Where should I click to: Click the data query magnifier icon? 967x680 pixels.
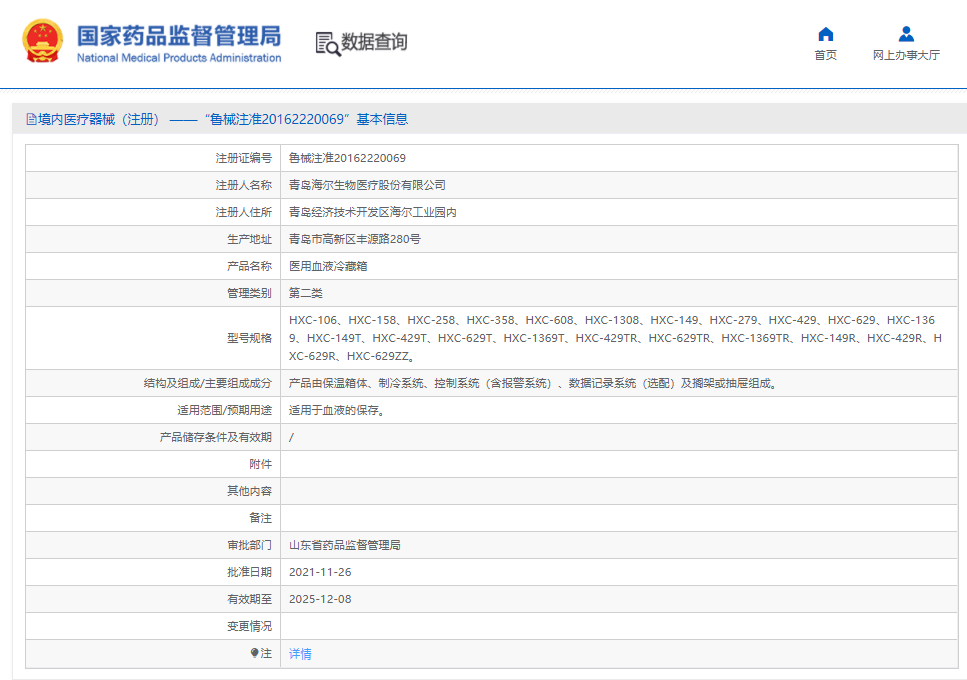pos(327,43)
